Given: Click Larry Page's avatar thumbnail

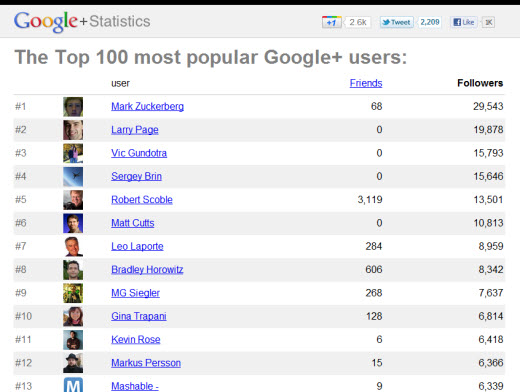Looking at the screenshot, I should click(x=73, y=130).
